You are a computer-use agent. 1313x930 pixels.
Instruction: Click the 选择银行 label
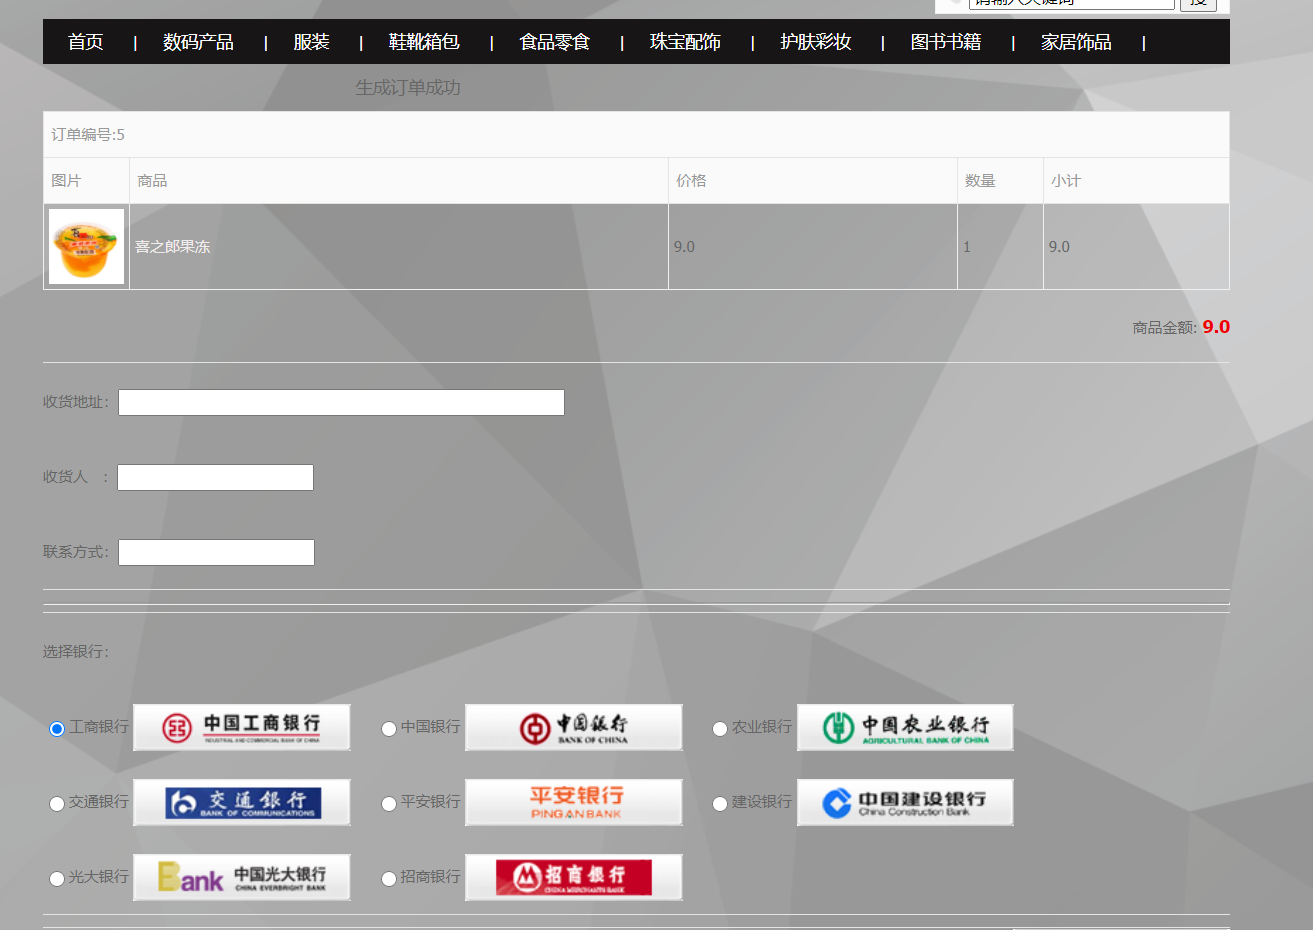[x=76, y=652]
